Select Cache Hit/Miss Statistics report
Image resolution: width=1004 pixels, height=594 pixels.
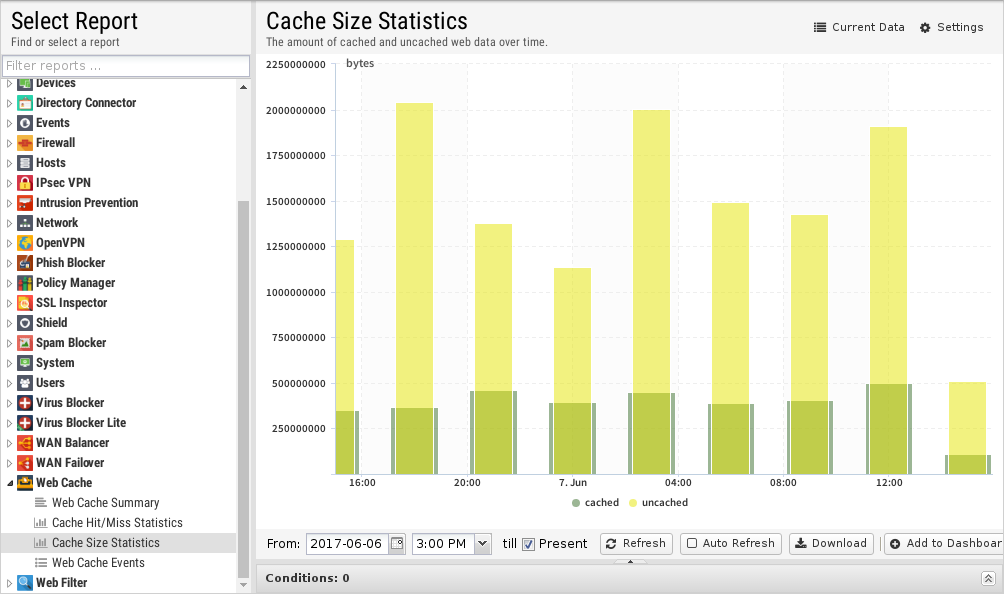pyautogui.click(x=117, y=523)
